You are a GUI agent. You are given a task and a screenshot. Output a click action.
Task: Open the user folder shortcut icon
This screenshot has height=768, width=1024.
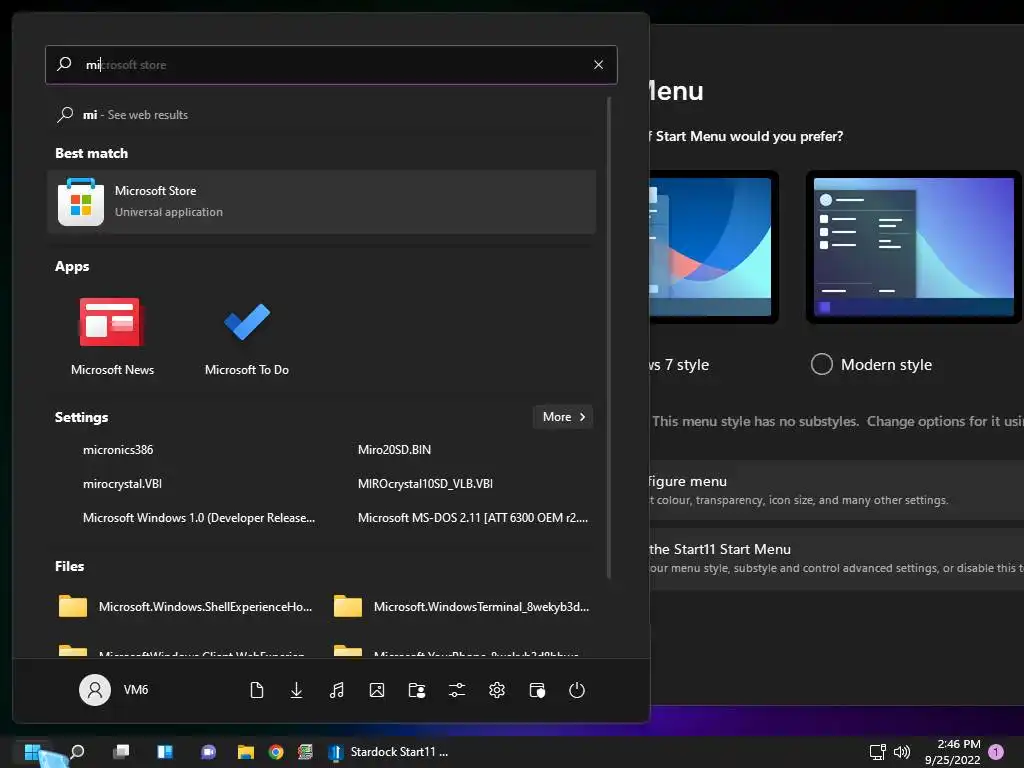point(417,690)
